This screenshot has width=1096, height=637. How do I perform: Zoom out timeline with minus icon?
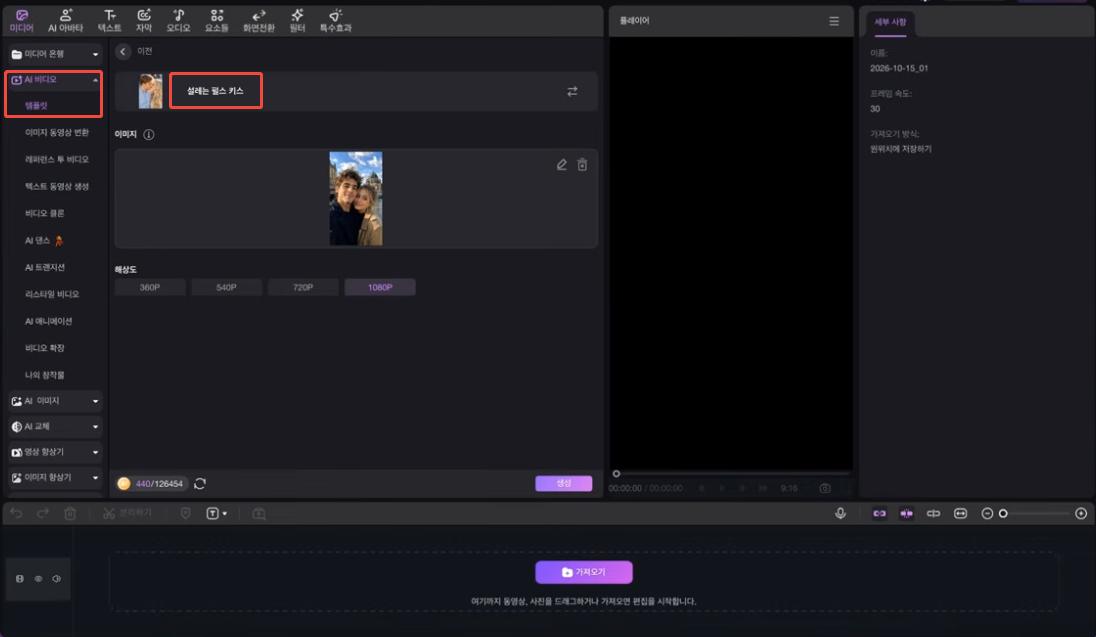pyautogui.click(x=987, y=513)
